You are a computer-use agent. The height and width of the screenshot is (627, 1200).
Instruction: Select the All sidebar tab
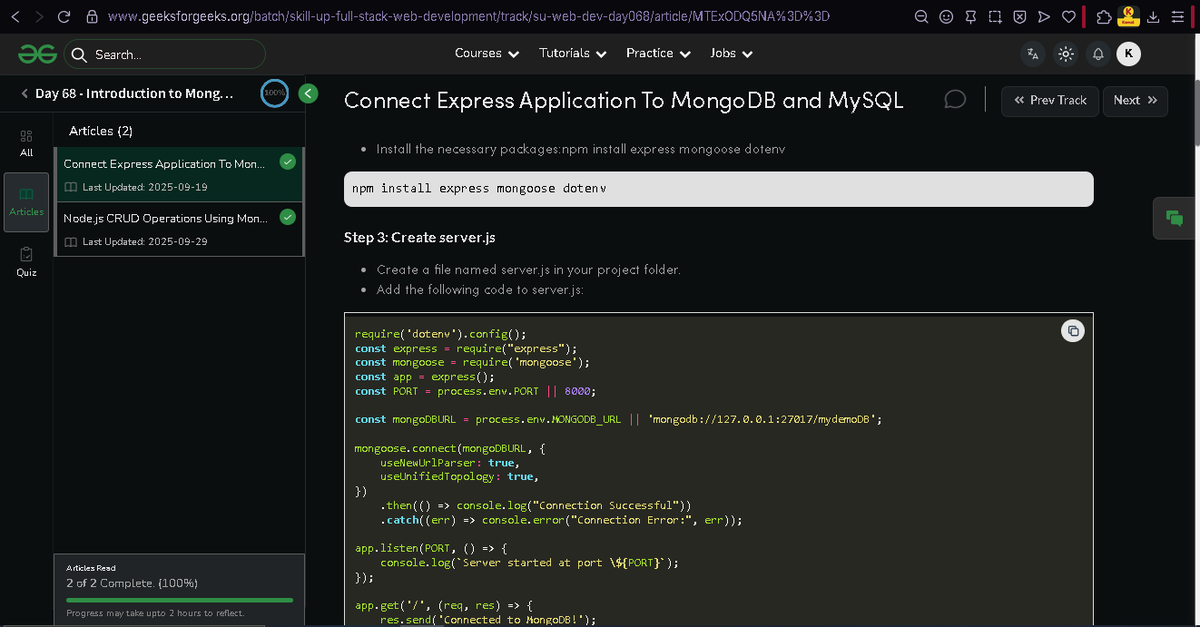point(27,143)
